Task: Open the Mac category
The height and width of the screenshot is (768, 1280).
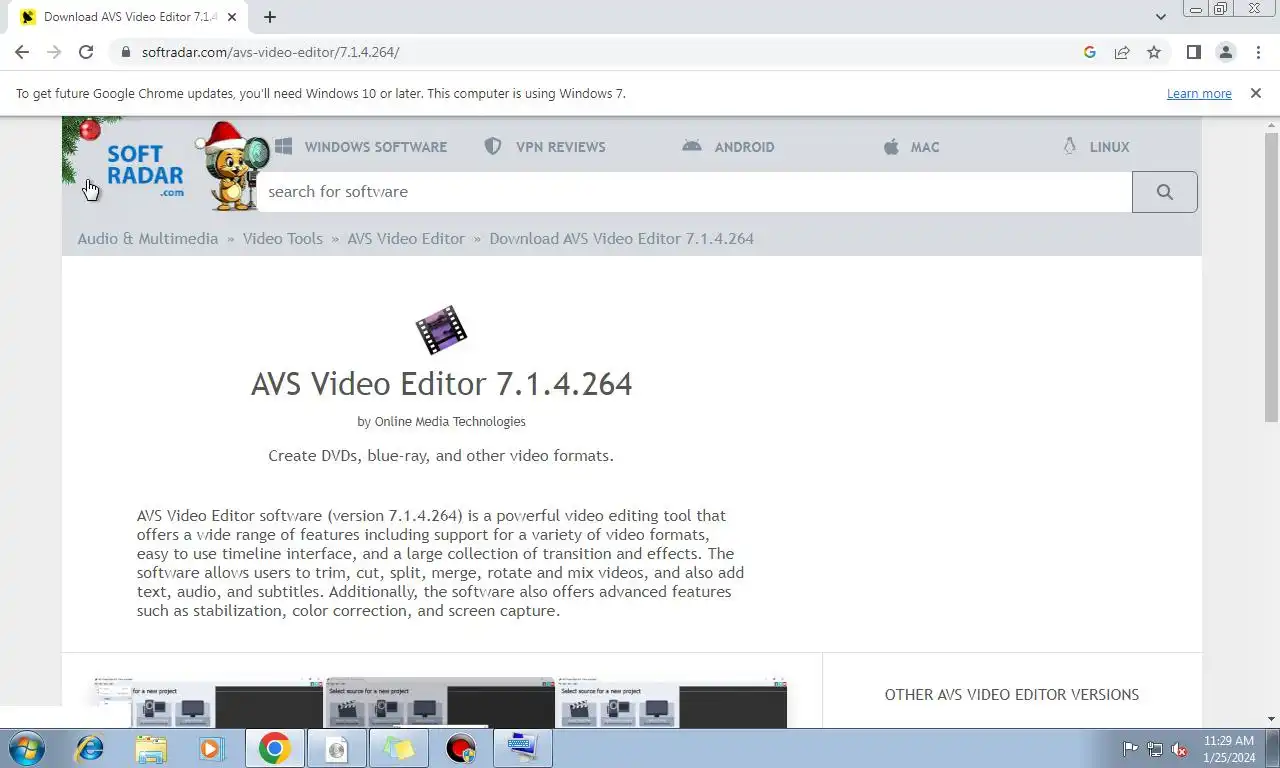Action: [x=911, y=147]
